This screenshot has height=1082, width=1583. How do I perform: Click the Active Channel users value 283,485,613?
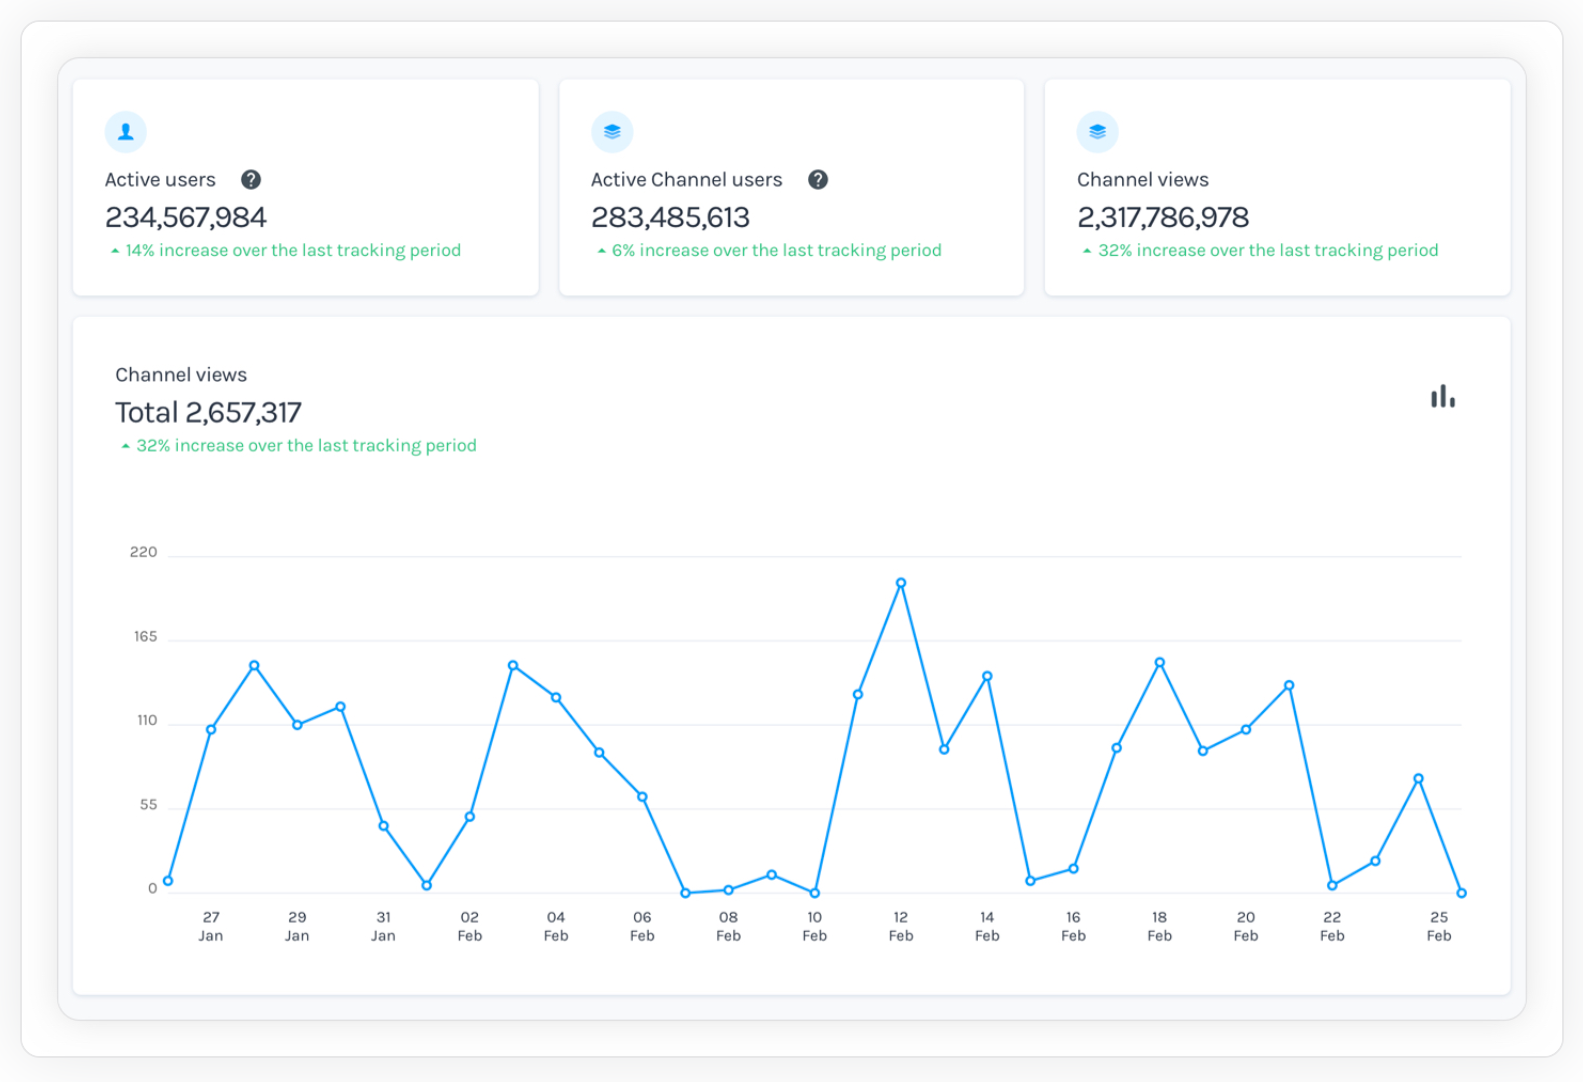click(x=670, y=217)
